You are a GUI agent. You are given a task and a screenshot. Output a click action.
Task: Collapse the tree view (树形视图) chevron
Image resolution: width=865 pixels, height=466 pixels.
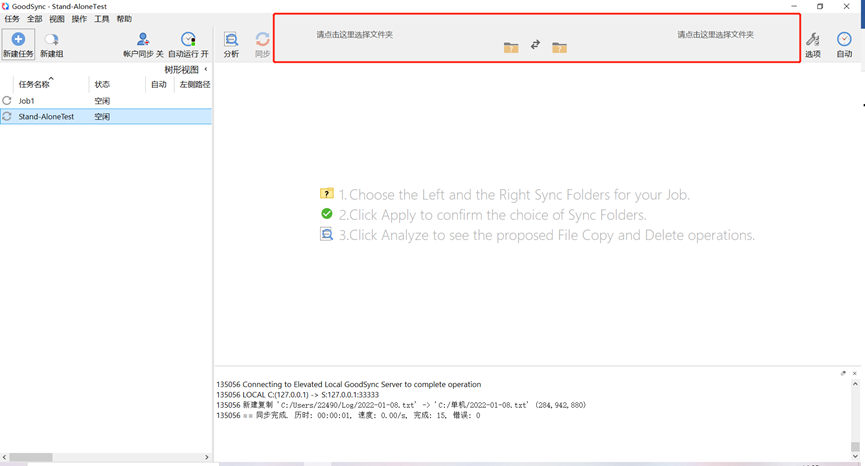pyautogui.click(x=206, y=69)
